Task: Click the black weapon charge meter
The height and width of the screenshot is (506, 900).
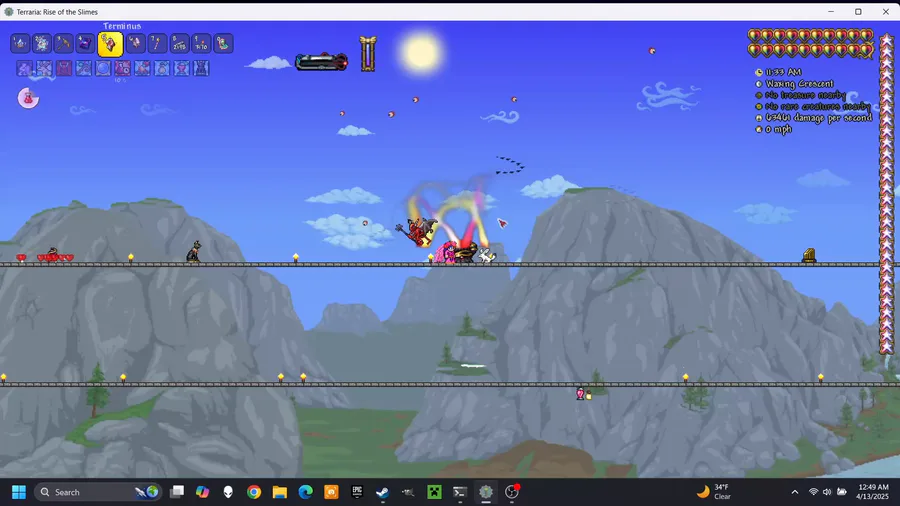Action: coord(321,61)
